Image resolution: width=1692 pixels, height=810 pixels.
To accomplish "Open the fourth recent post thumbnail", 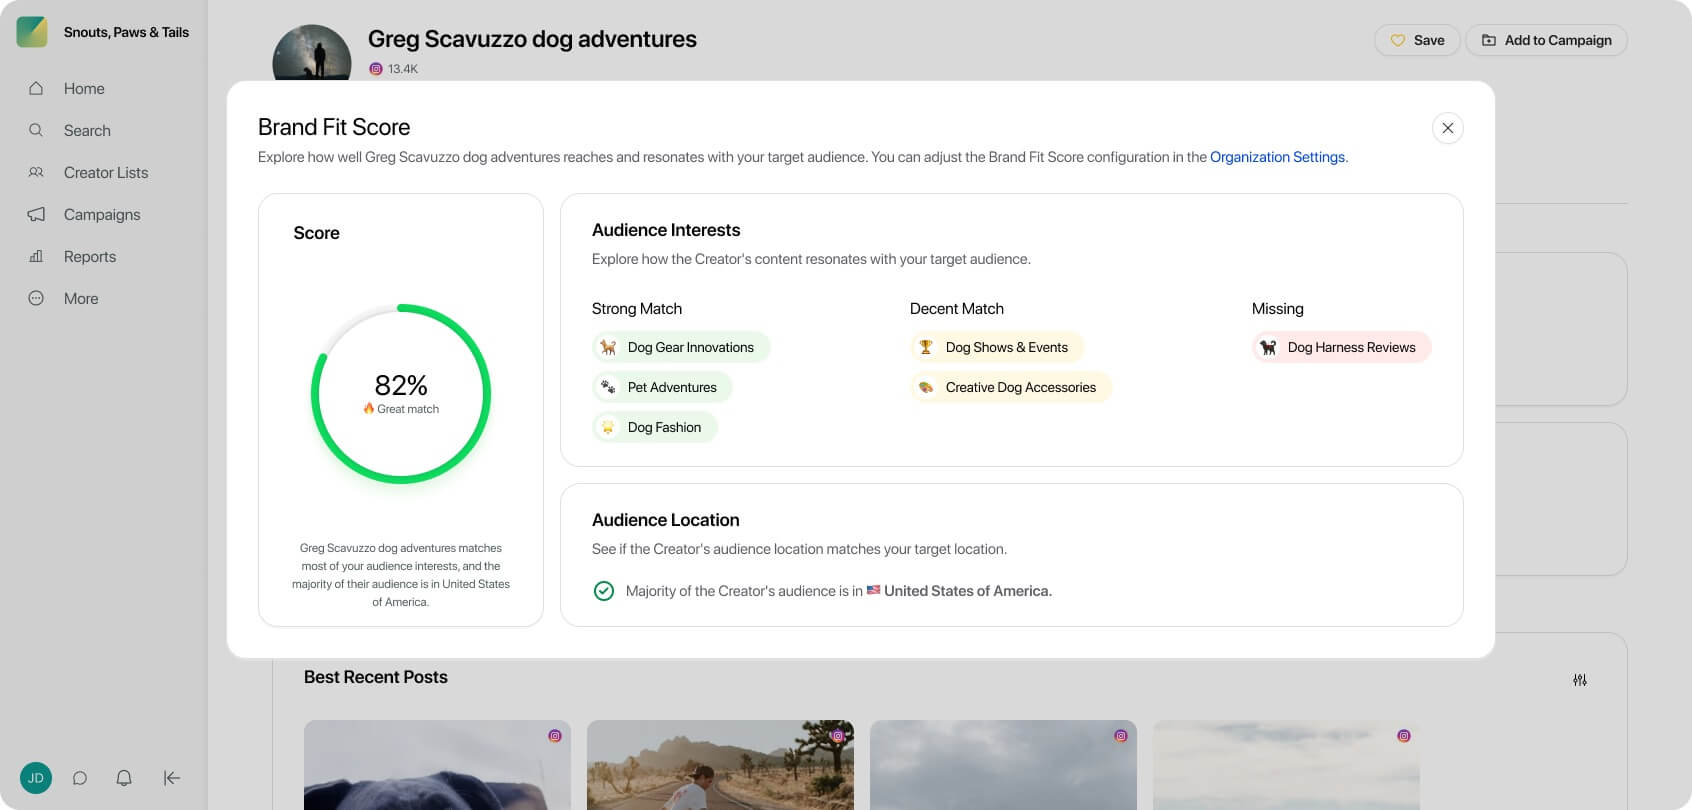I will 1286,765.
